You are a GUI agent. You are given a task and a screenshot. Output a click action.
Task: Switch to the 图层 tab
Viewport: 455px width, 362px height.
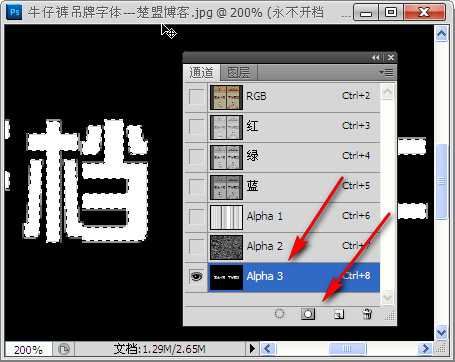[238, 72]
